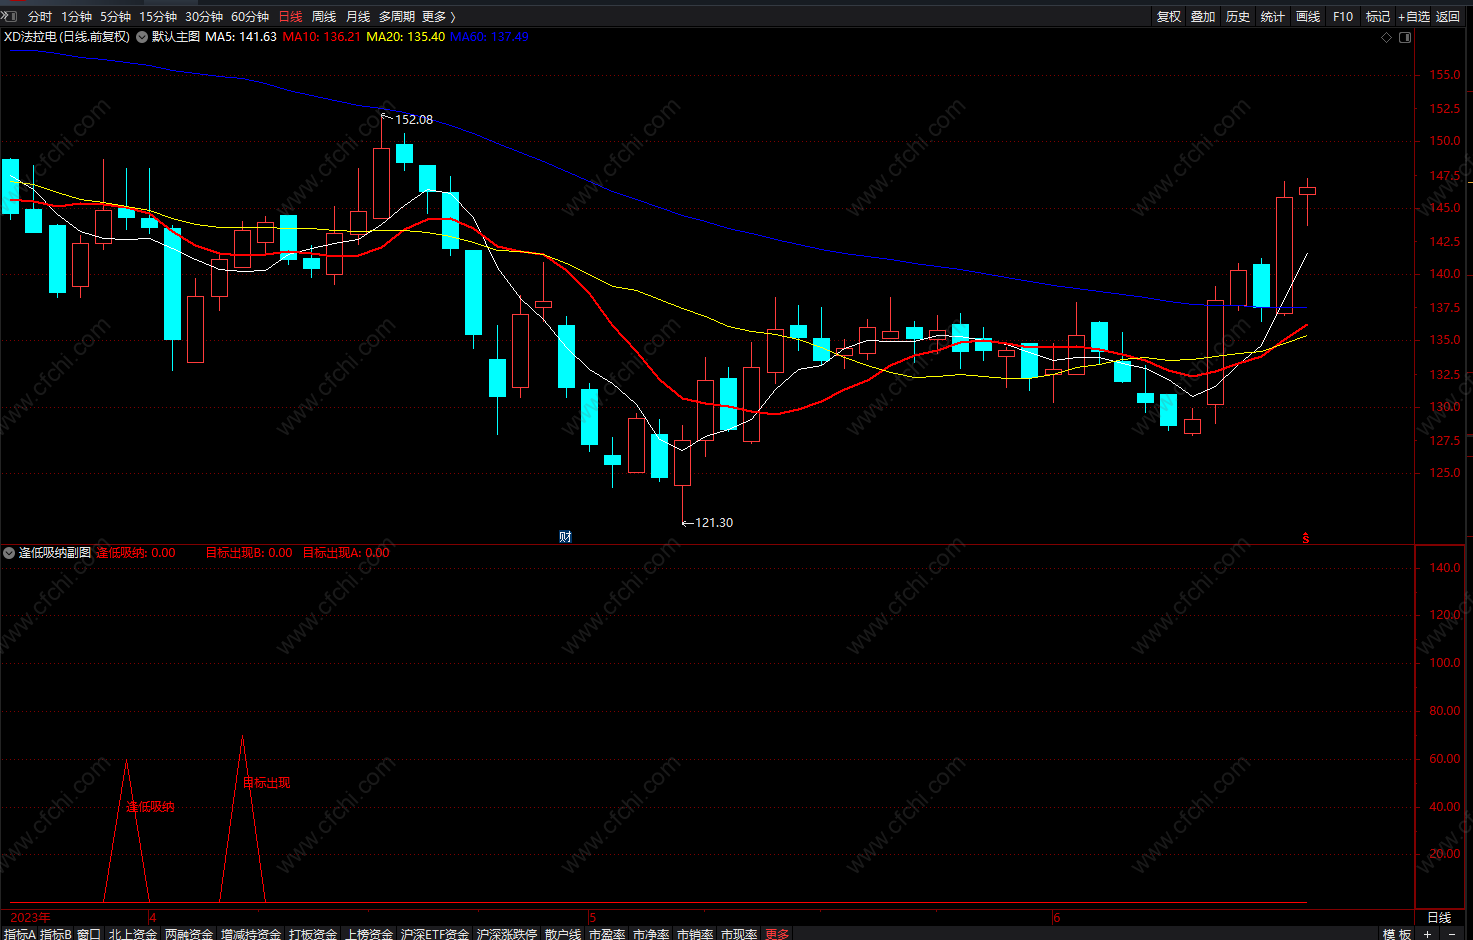Click the 目标出现 signal label in the sub-chart
The image size is (1473, 940).
(266, 783)
